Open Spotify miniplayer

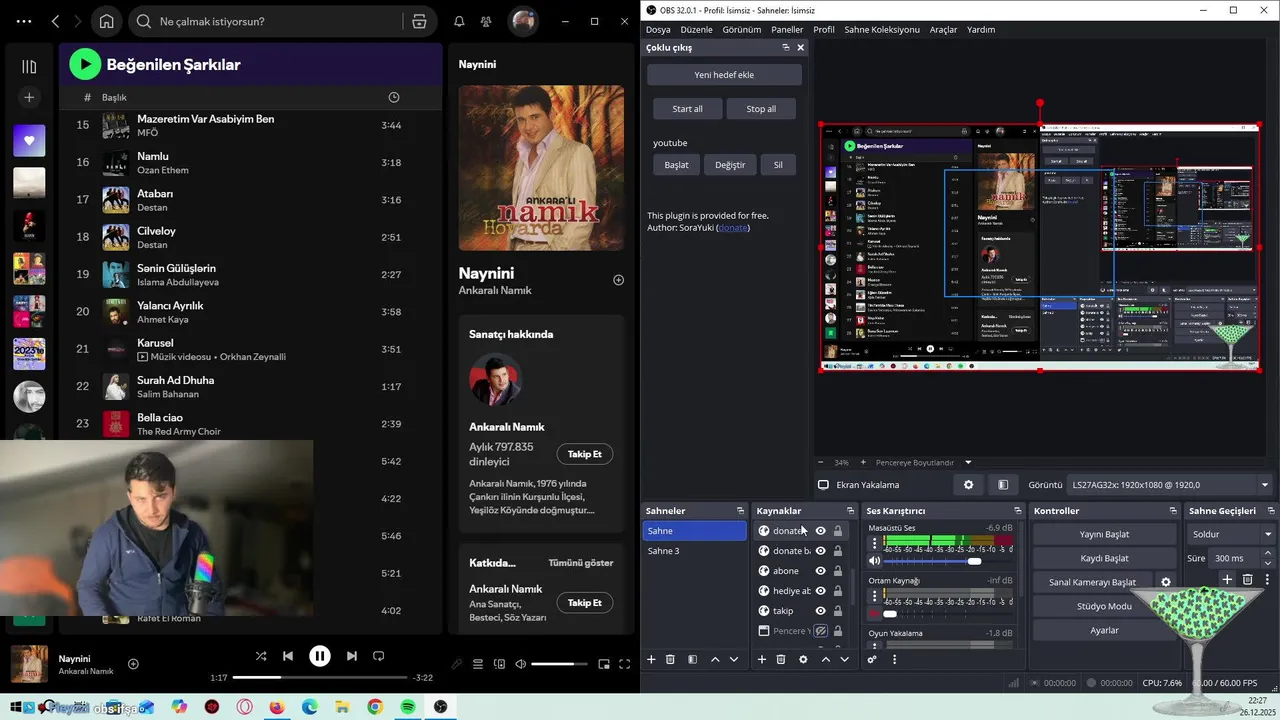604,664
